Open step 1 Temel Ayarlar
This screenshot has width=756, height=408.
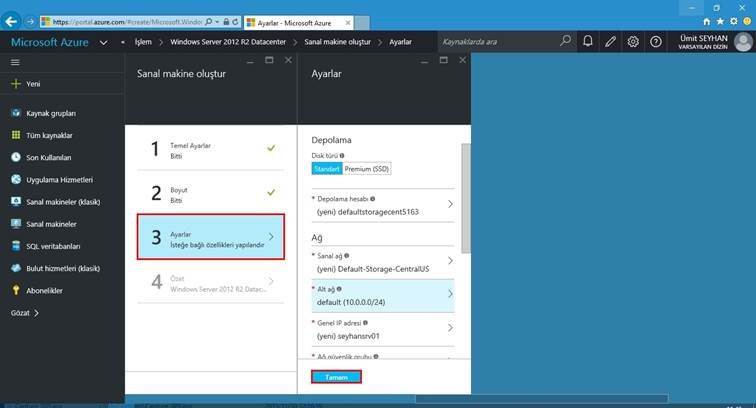tap(211, 149)
